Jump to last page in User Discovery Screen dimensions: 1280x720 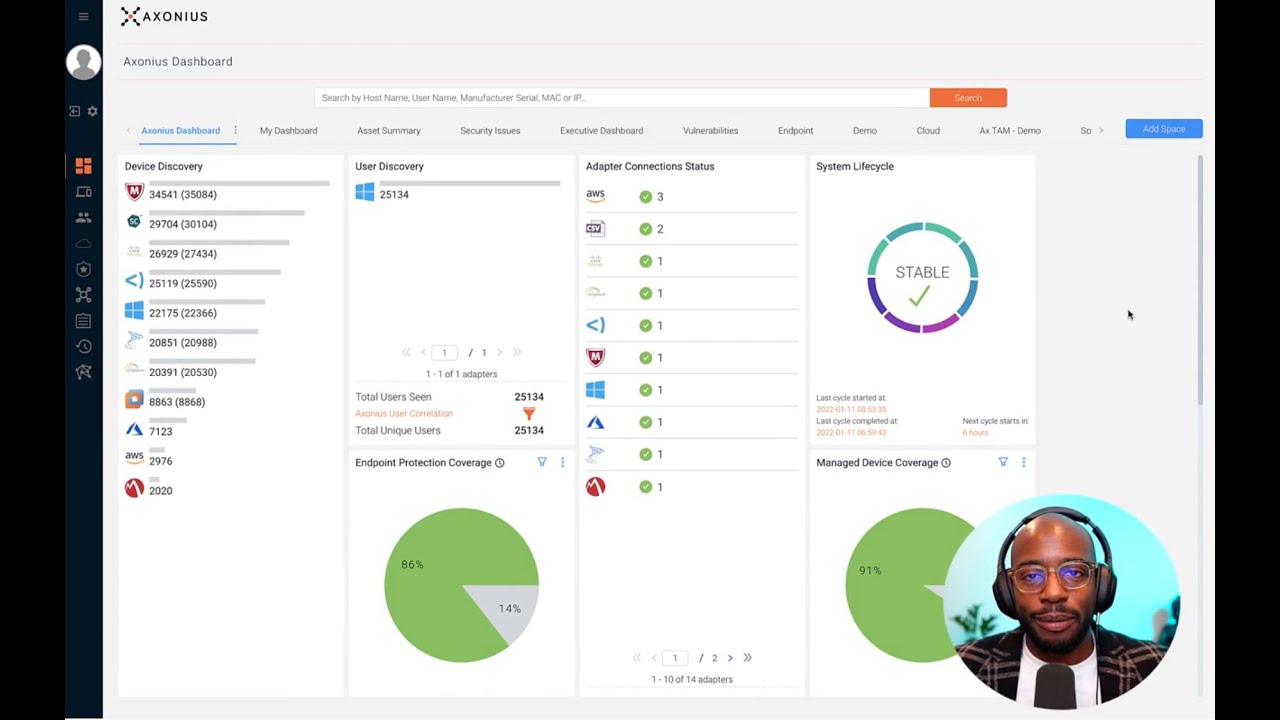pyautogui.click(x=517, y=352)
